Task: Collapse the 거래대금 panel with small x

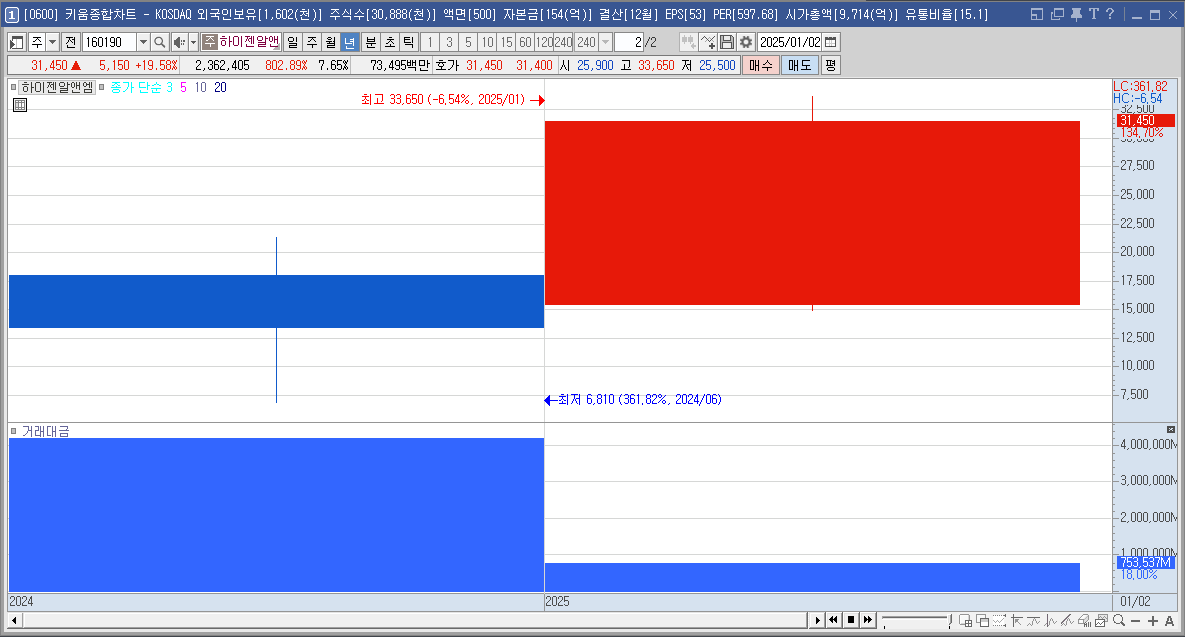Action: 1171,429
